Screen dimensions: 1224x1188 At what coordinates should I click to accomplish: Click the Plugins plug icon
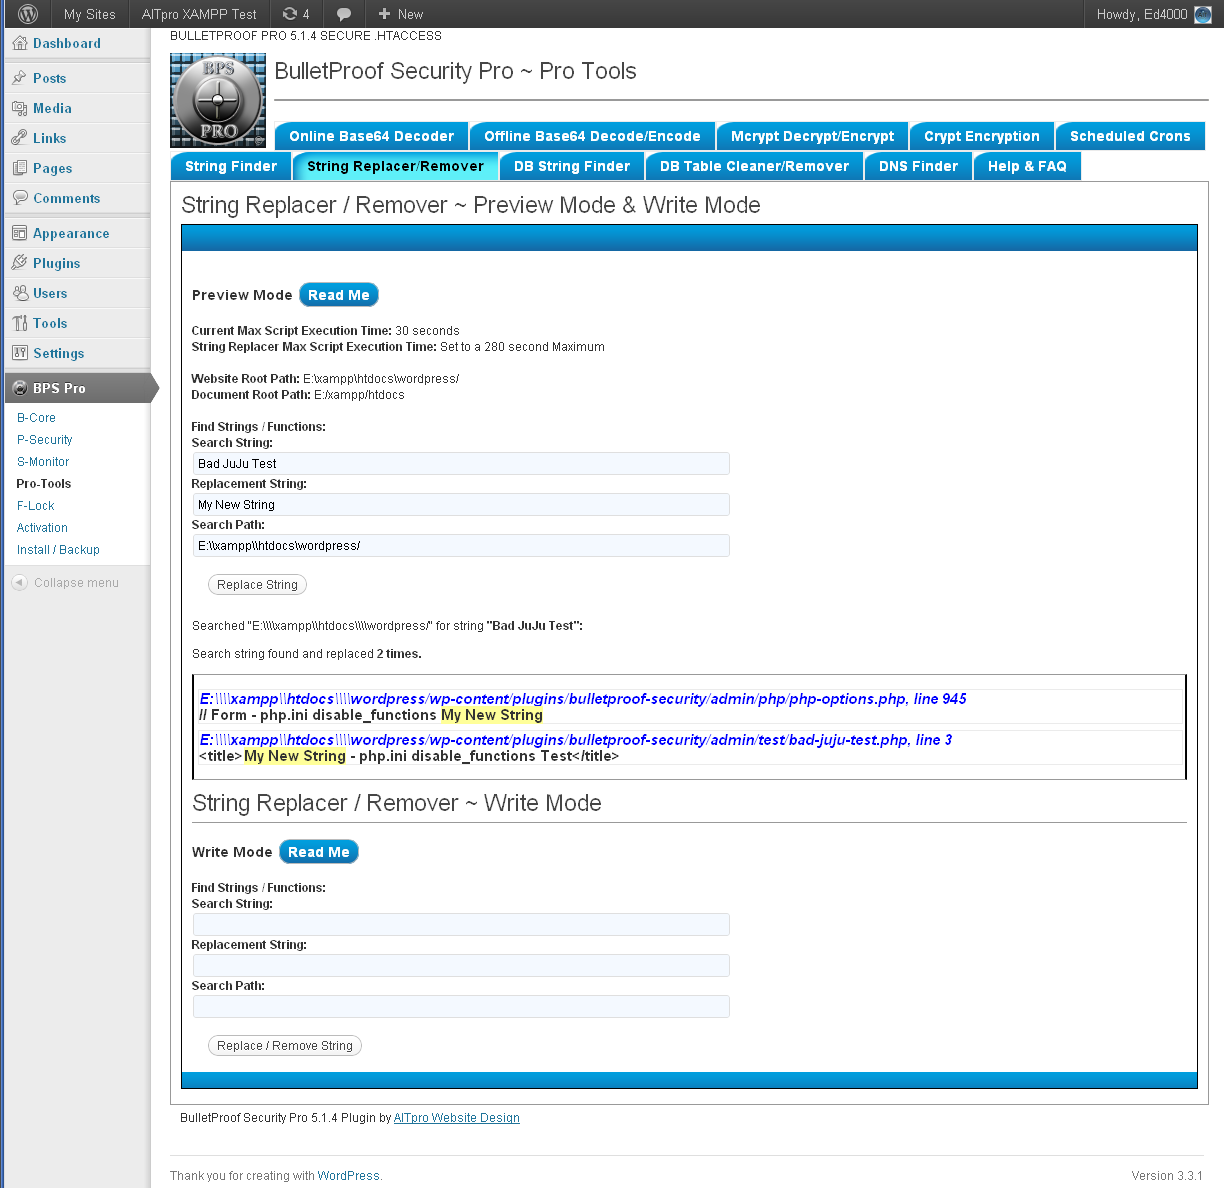pyautogui.click(x=19, y=263)
